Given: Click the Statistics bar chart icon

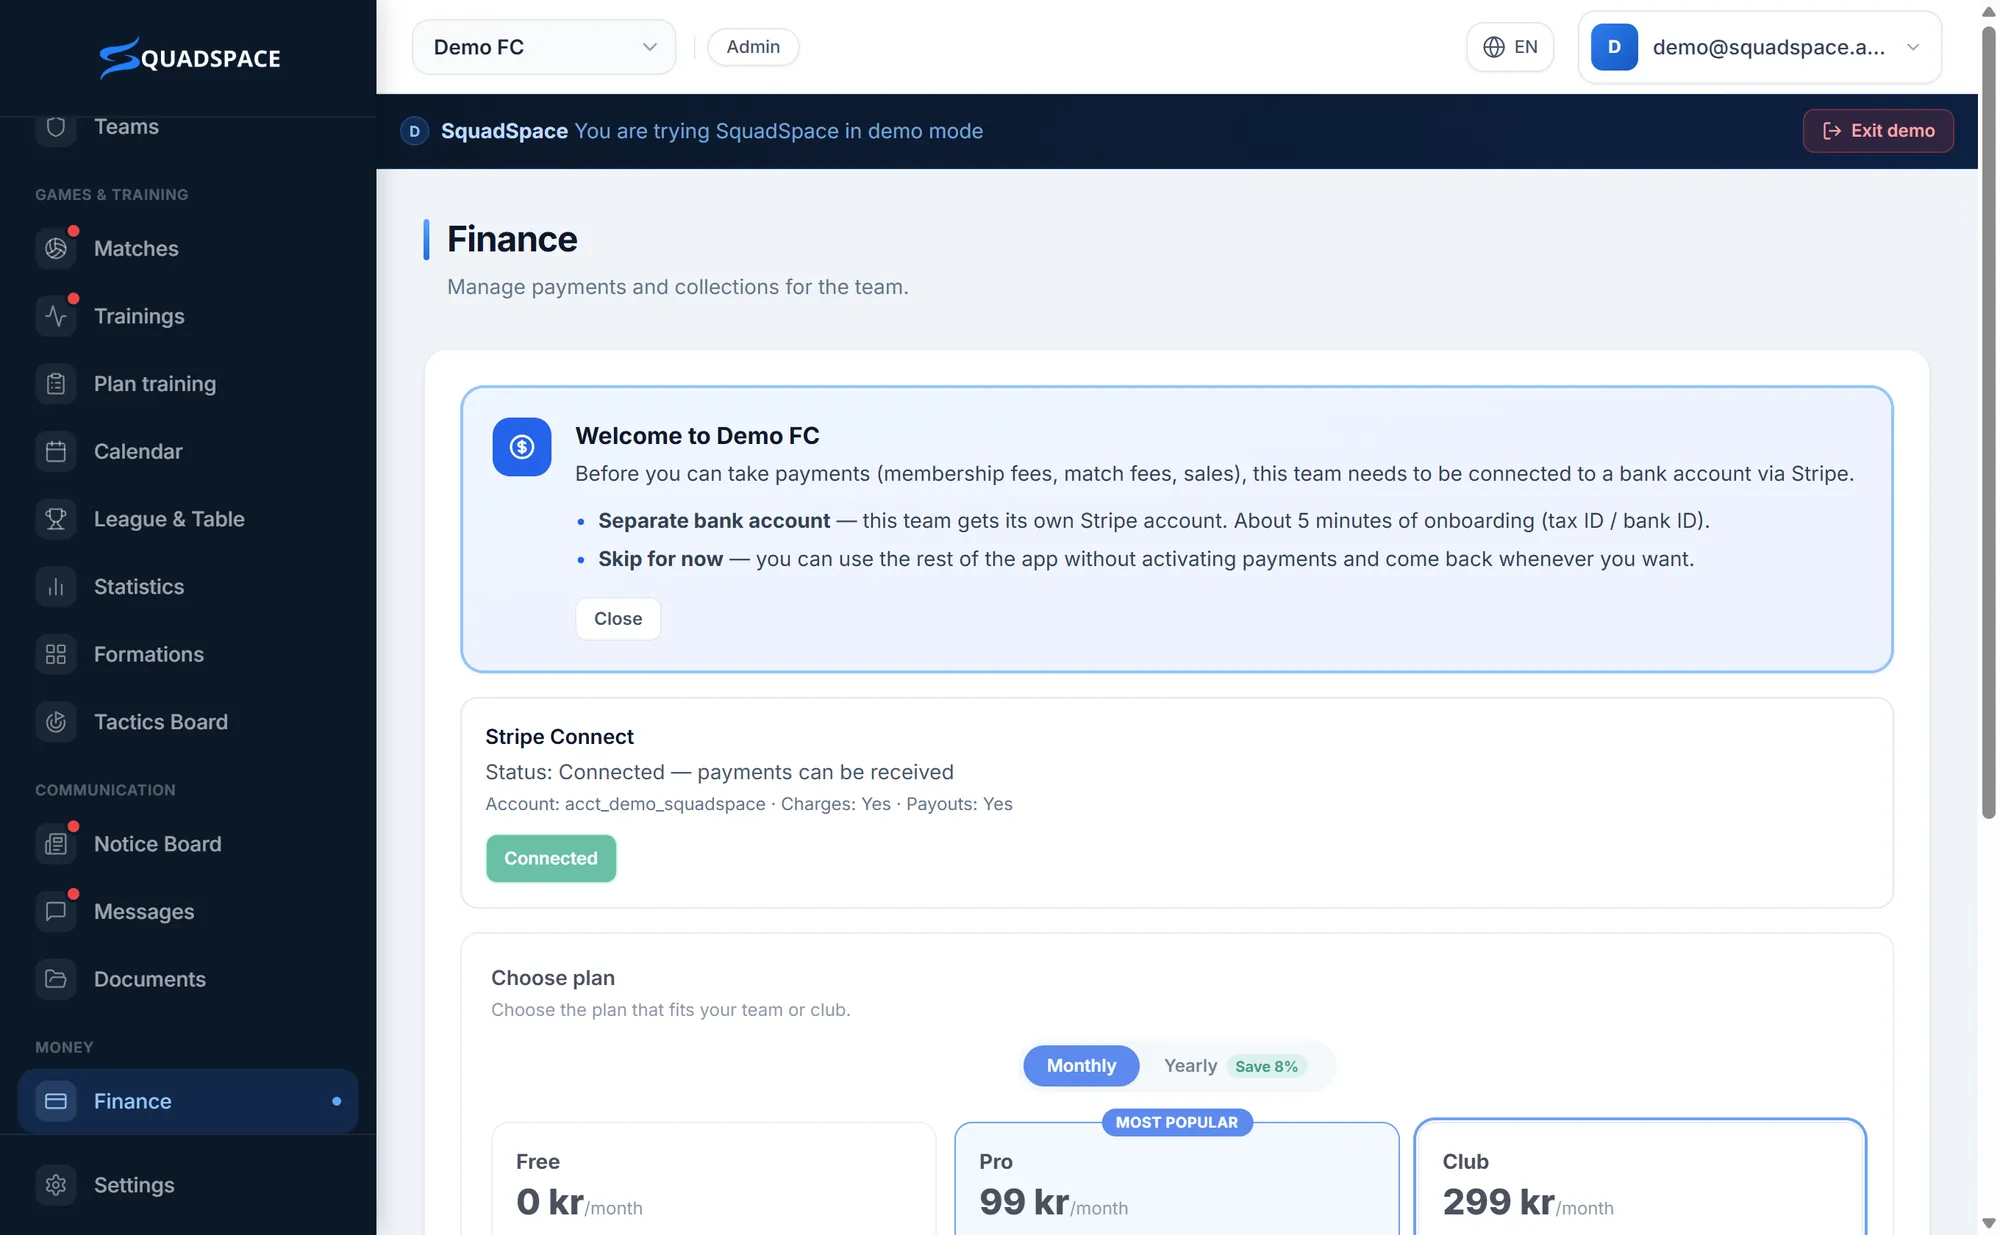Looking at the screenshot, I should click(x=56, y=587).
